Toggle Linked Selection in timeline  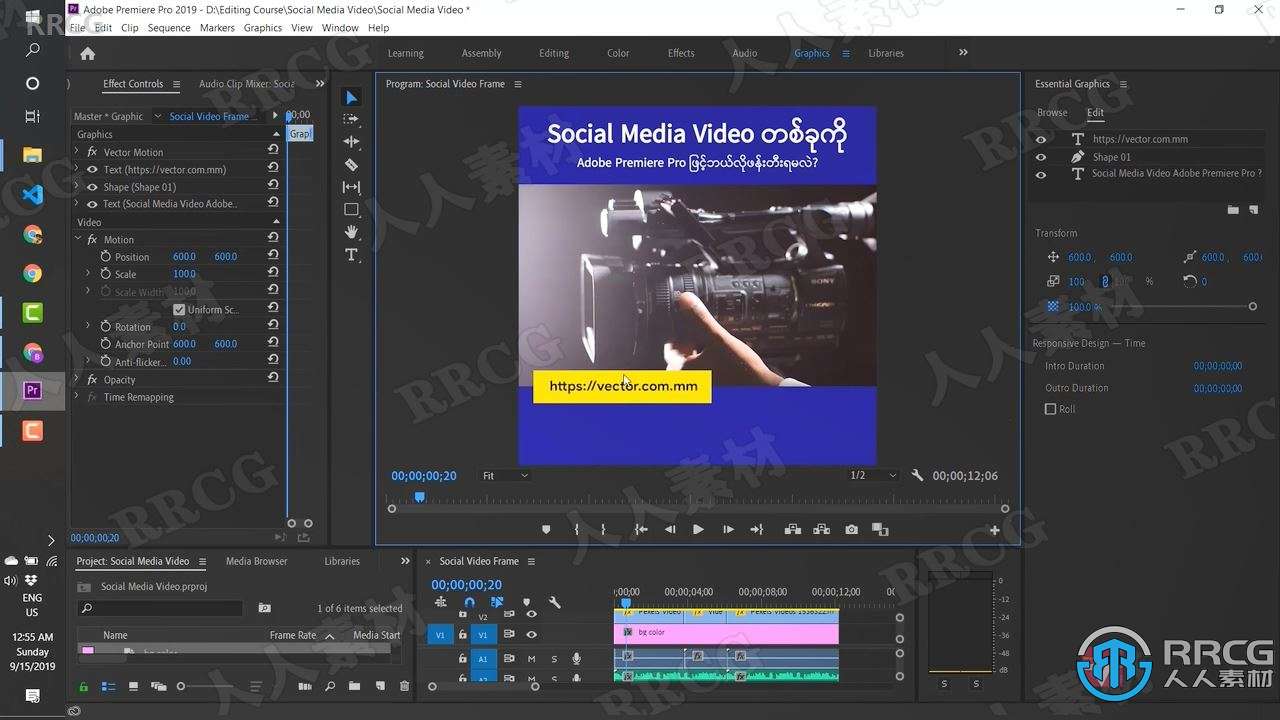497,602
